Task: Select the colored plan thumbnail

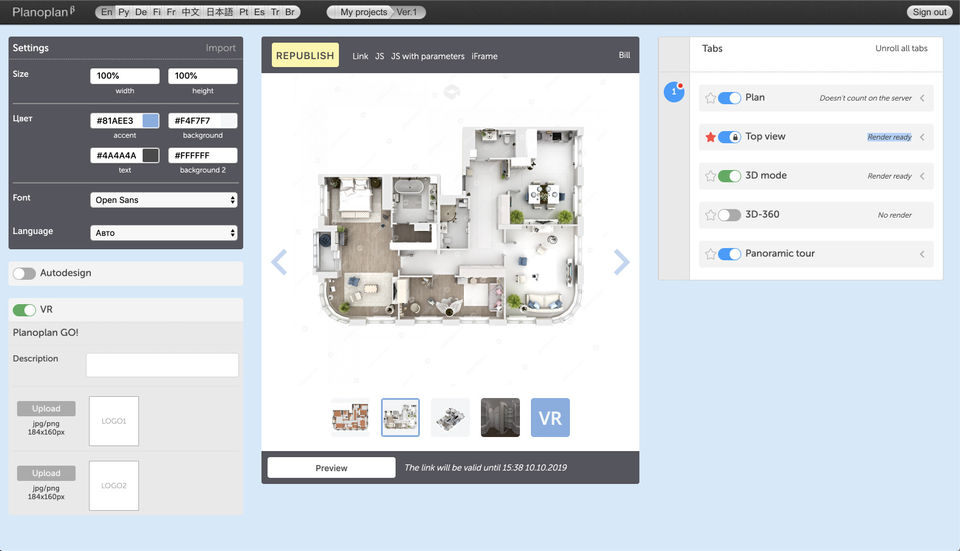Action: pyautogui.click(x=350, y=418)
